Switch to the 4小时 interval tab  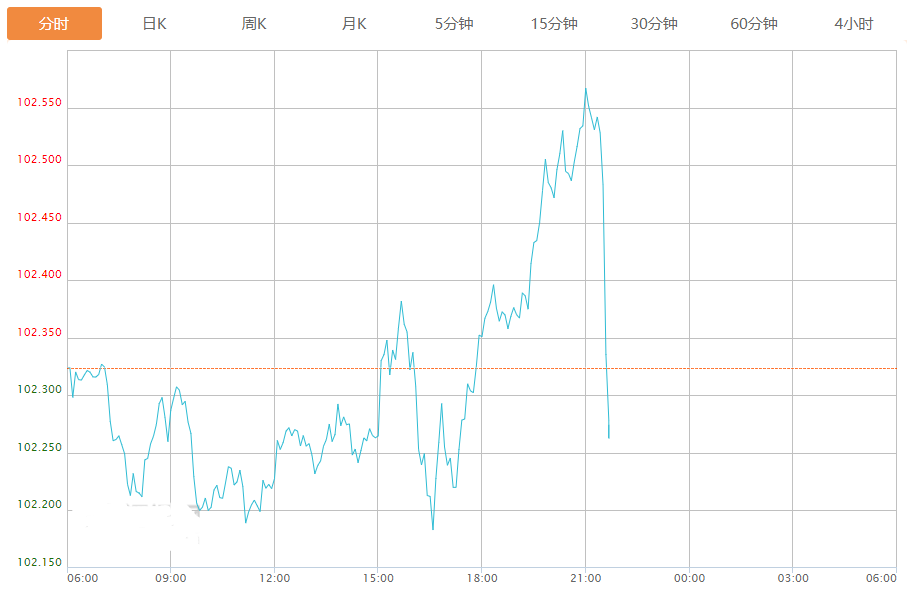click(x=854, y=24)
